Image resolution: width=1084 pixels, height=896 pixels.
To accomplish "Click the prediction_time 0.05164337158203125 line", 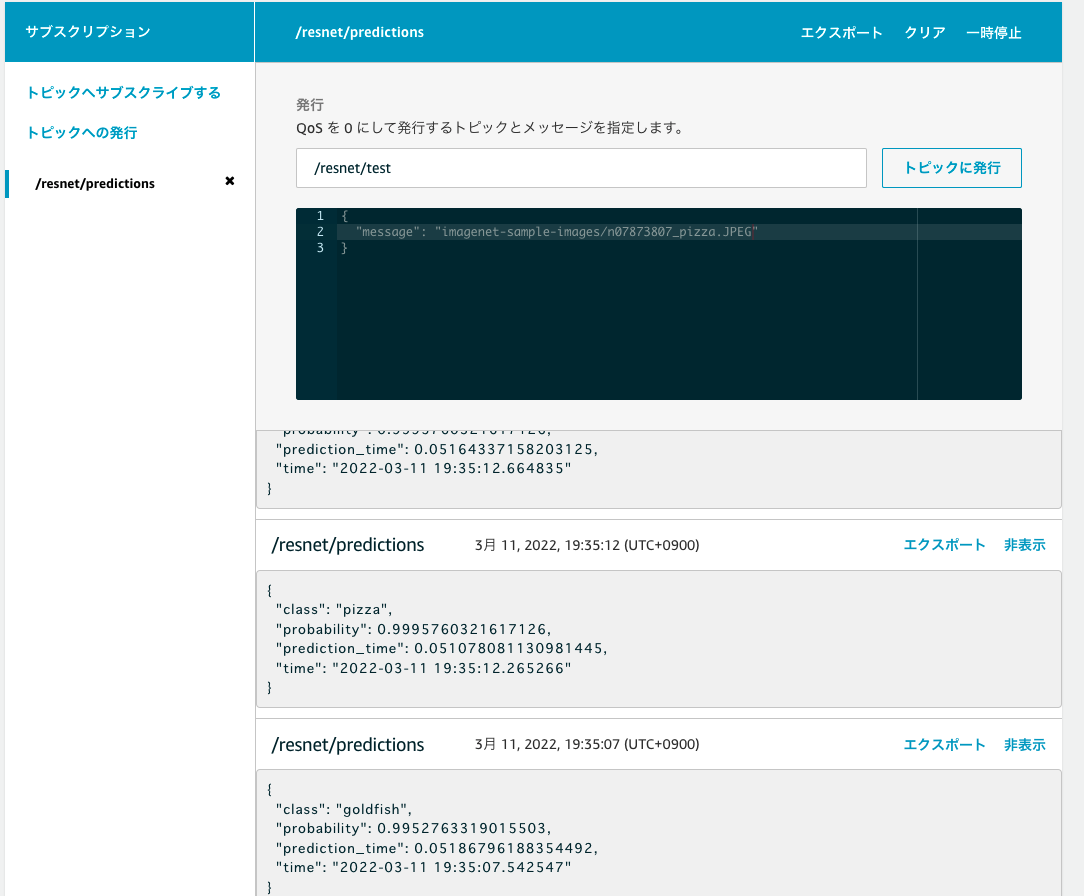I will [x=436, y=449].
